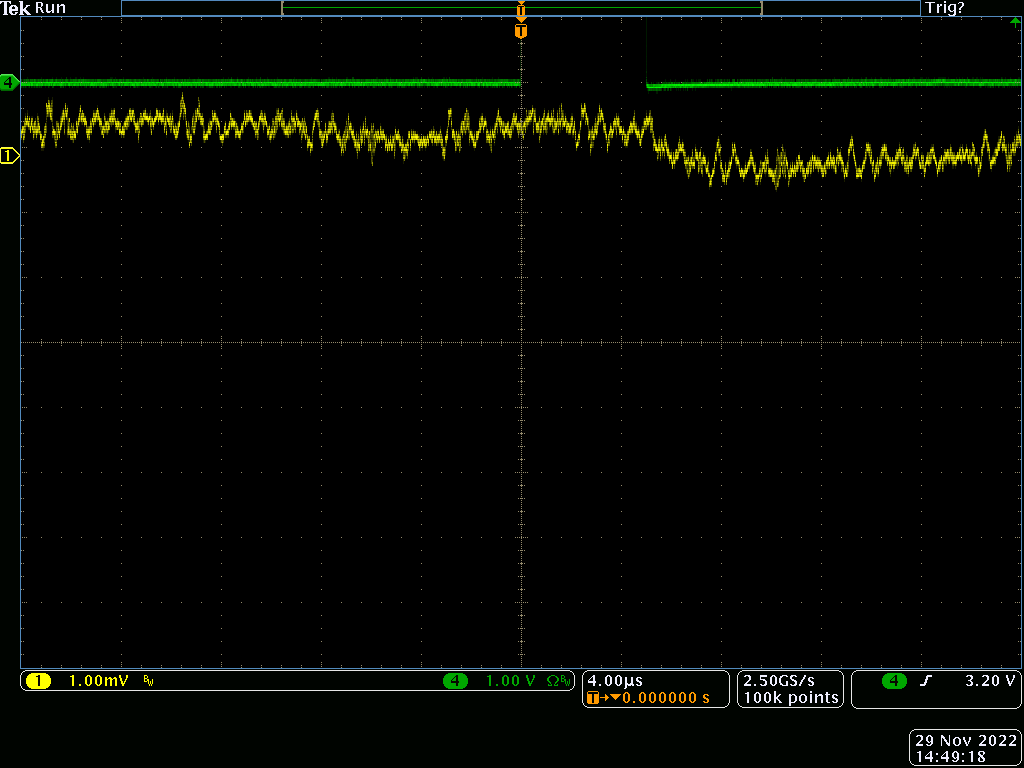Viewport: 1024px width, 768px height.
Task: Click the orange trigger delay T icon
Action: (594, 698)
